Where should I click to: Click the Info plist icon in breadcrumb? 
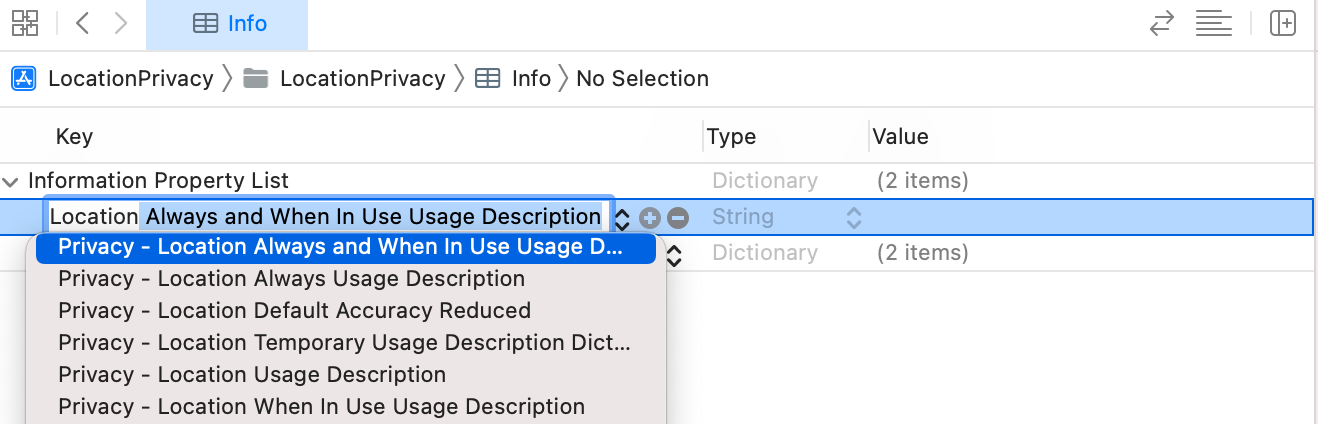click(x=488, y=78)
